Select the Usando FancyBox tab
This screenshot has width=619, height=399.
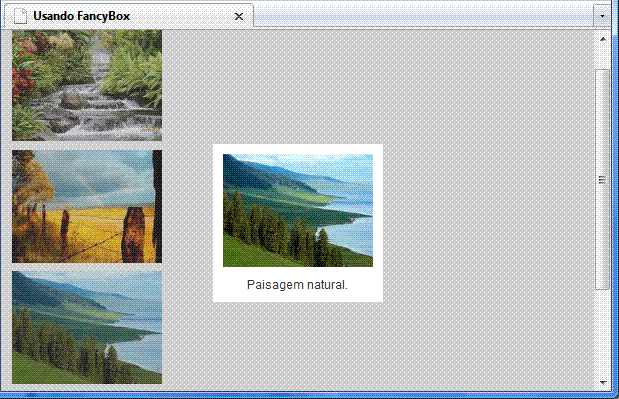[129, 16]
